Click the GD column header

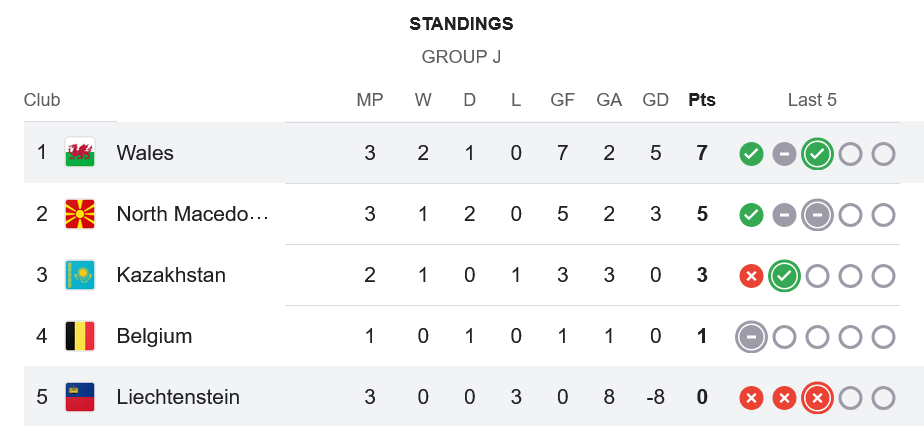pyautogui.click(x=656, y=100)
